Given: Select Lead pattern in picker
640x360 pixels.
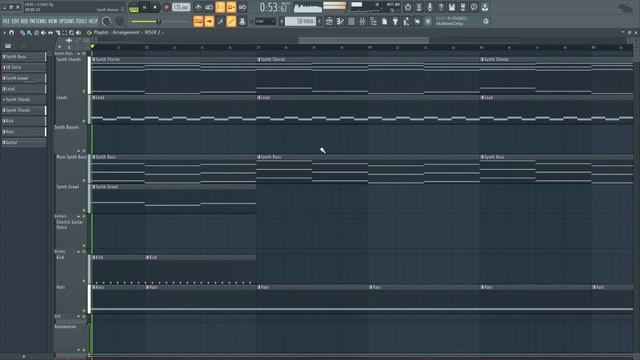Looking at the screenshot, I should click(24, 89).
